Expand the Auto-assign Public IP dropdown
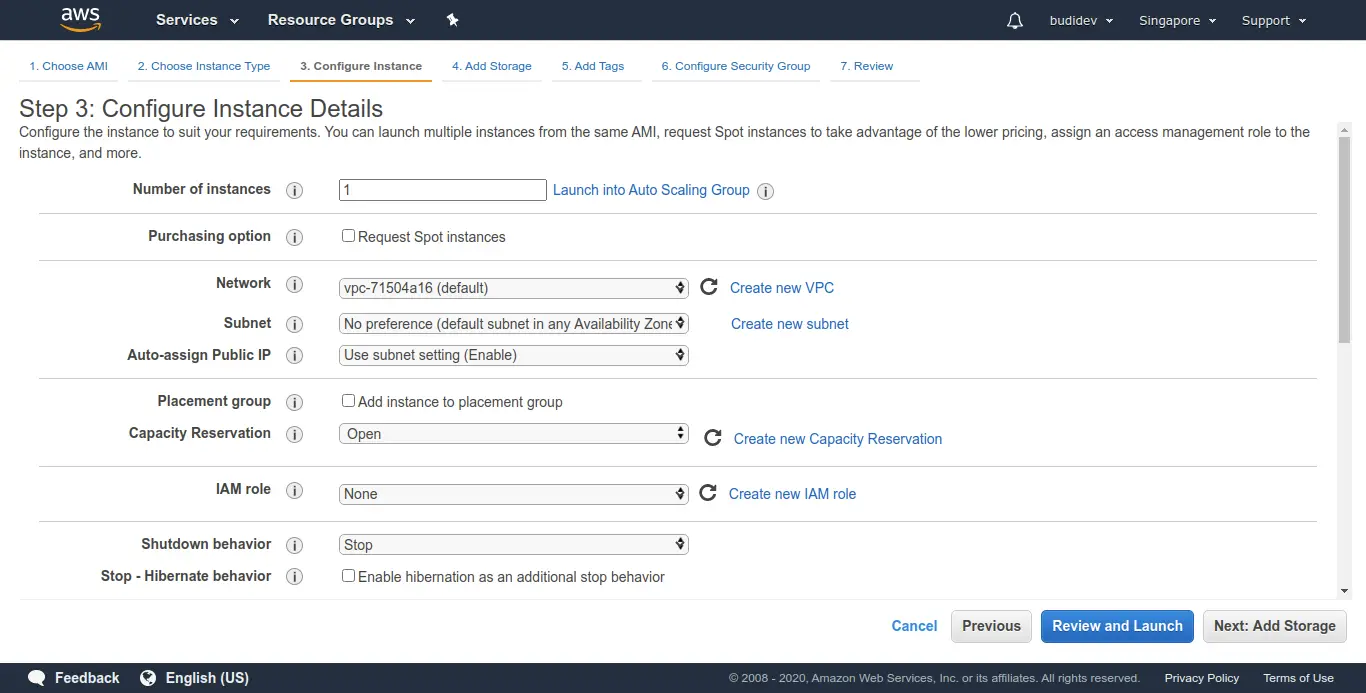Viewport: 1366px width, 693px height. click(514, 355)
